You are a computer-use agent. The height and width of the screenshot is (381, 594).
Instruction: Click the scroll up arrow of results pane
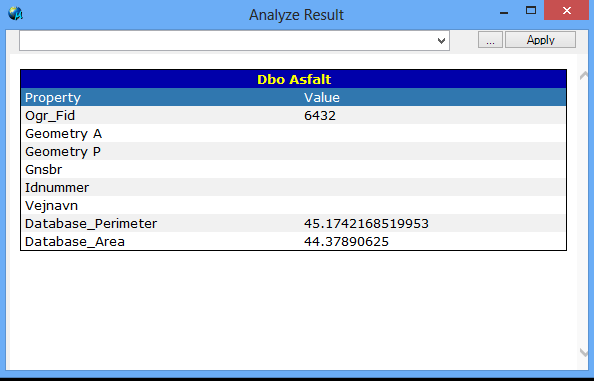click(584, 75)
